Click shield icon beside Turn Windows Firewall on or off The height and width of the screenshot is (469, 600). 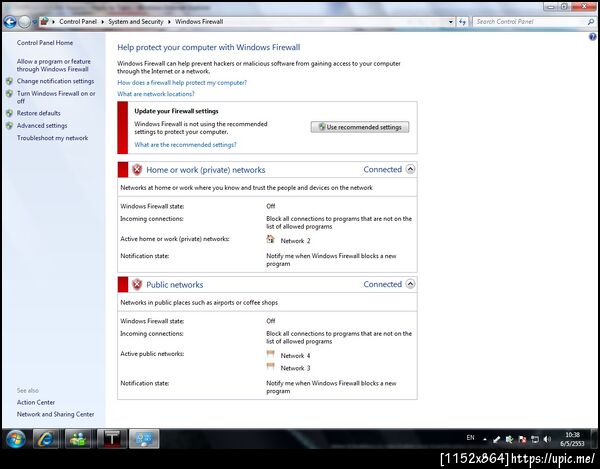point(9,93)
